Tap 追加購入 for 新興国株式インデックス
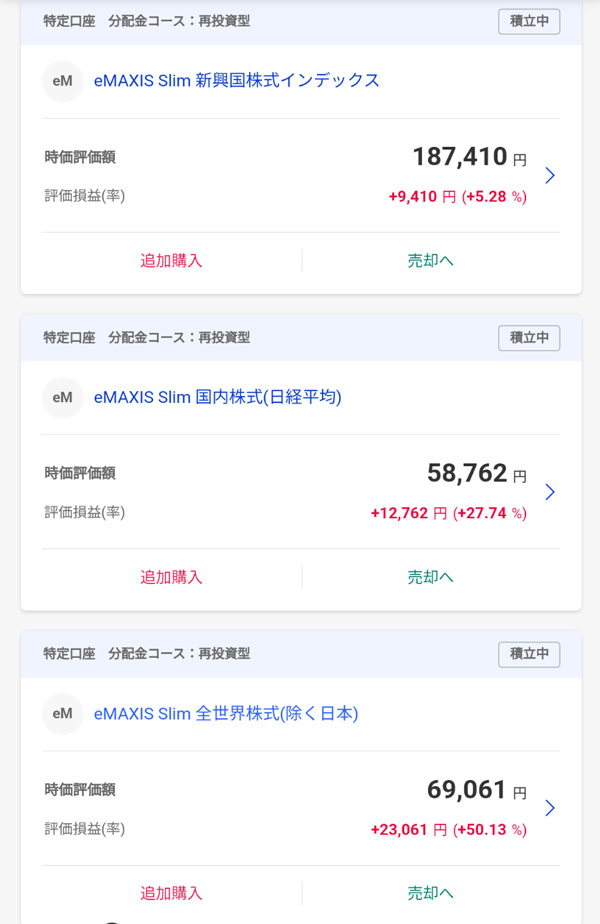The height and width of the screenshot is (924, 600). (x=171, y=261)
